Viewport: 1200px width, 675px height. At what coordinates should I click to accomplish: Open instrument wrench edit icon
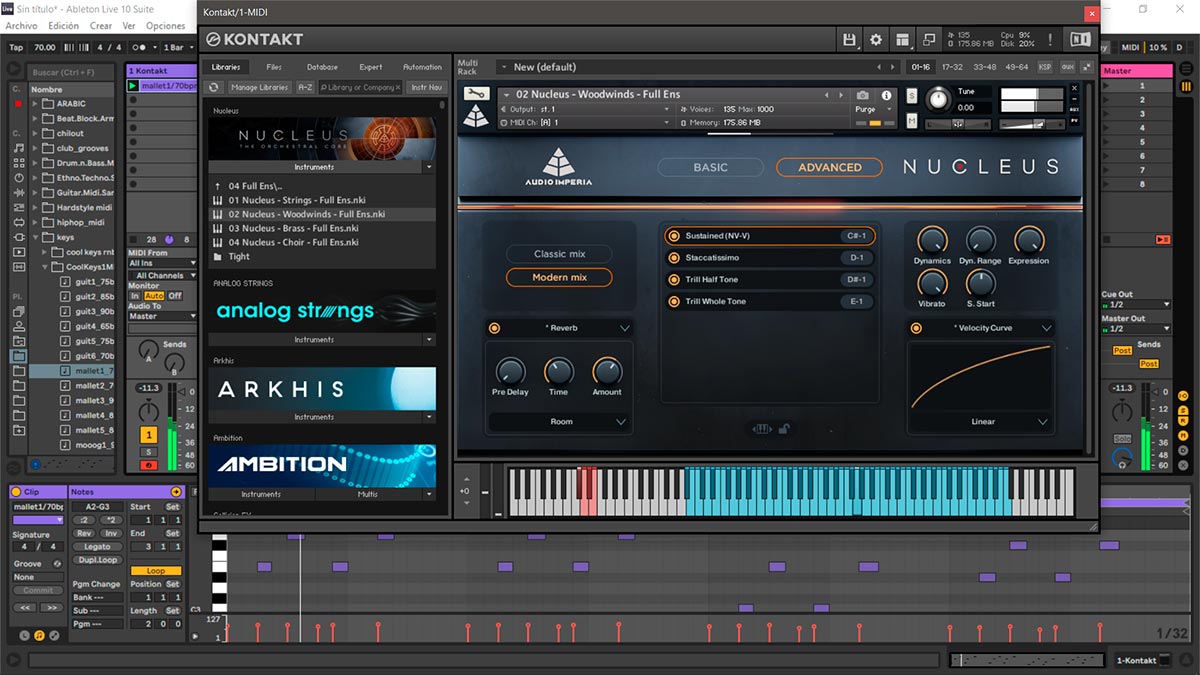click(476, 94)
